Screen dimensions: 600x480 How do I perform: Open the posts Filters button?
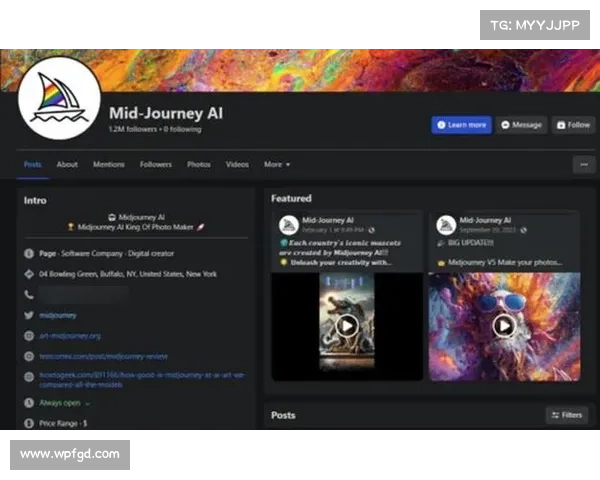[567, 414]
